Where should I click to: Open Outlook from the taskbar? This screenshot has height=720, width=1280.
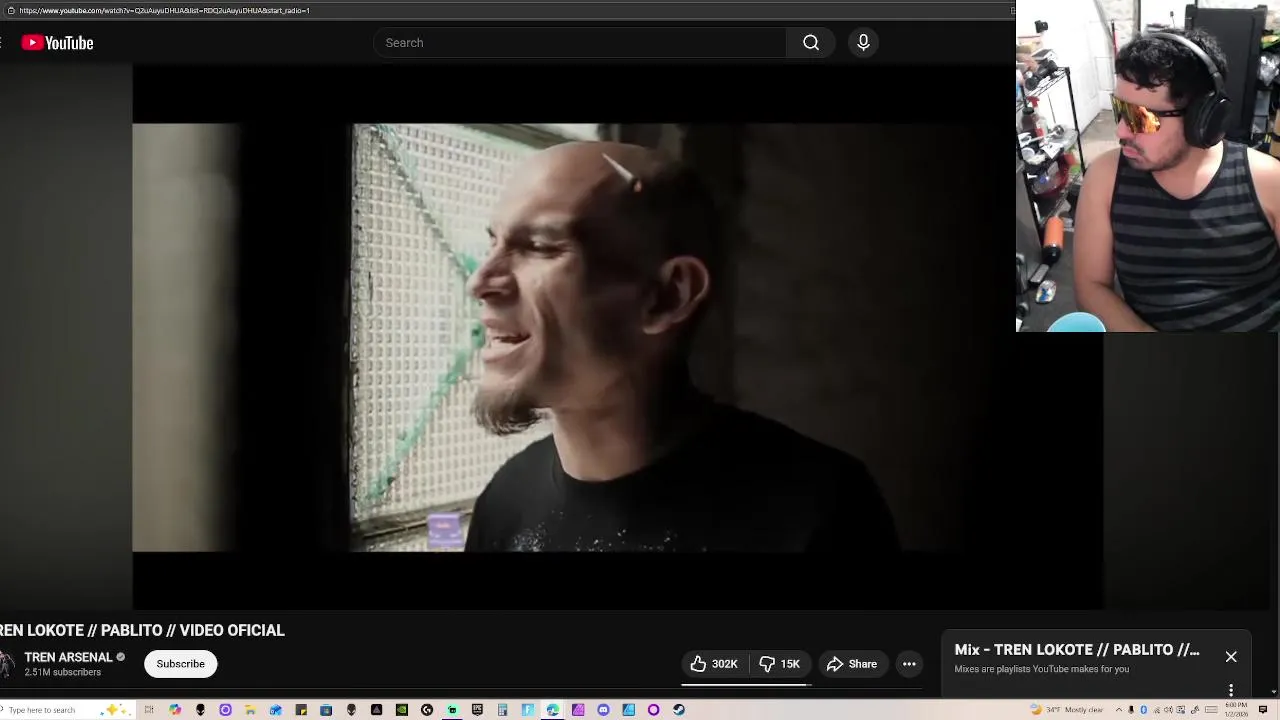point(275,710)
